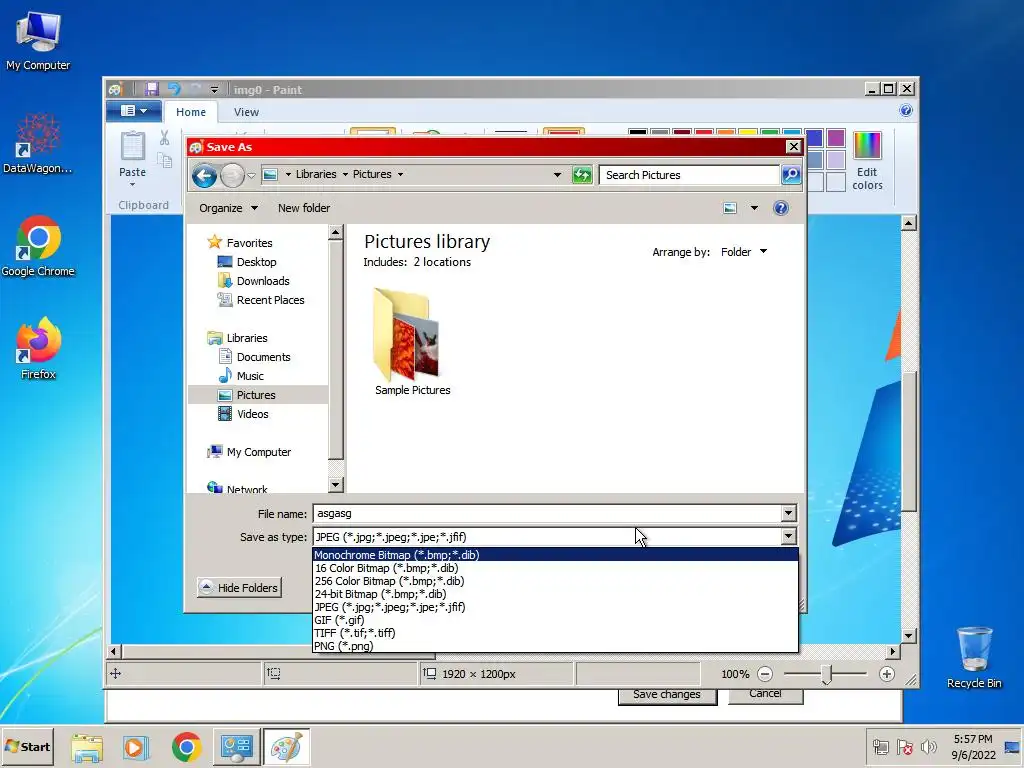Viewport: 1024px width, 768px height.
Task: Expand the address bar previous locations dropdown
Action: click(x=557, y=174)
